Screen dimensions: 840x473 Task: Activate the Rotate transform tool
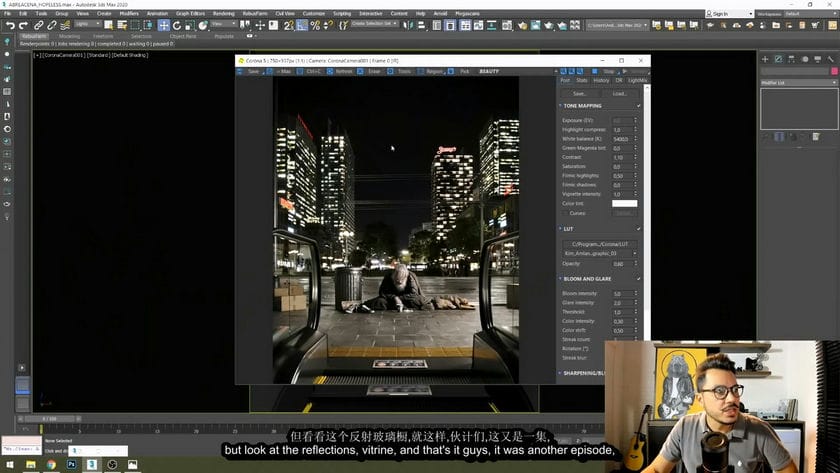coord(176,25)
